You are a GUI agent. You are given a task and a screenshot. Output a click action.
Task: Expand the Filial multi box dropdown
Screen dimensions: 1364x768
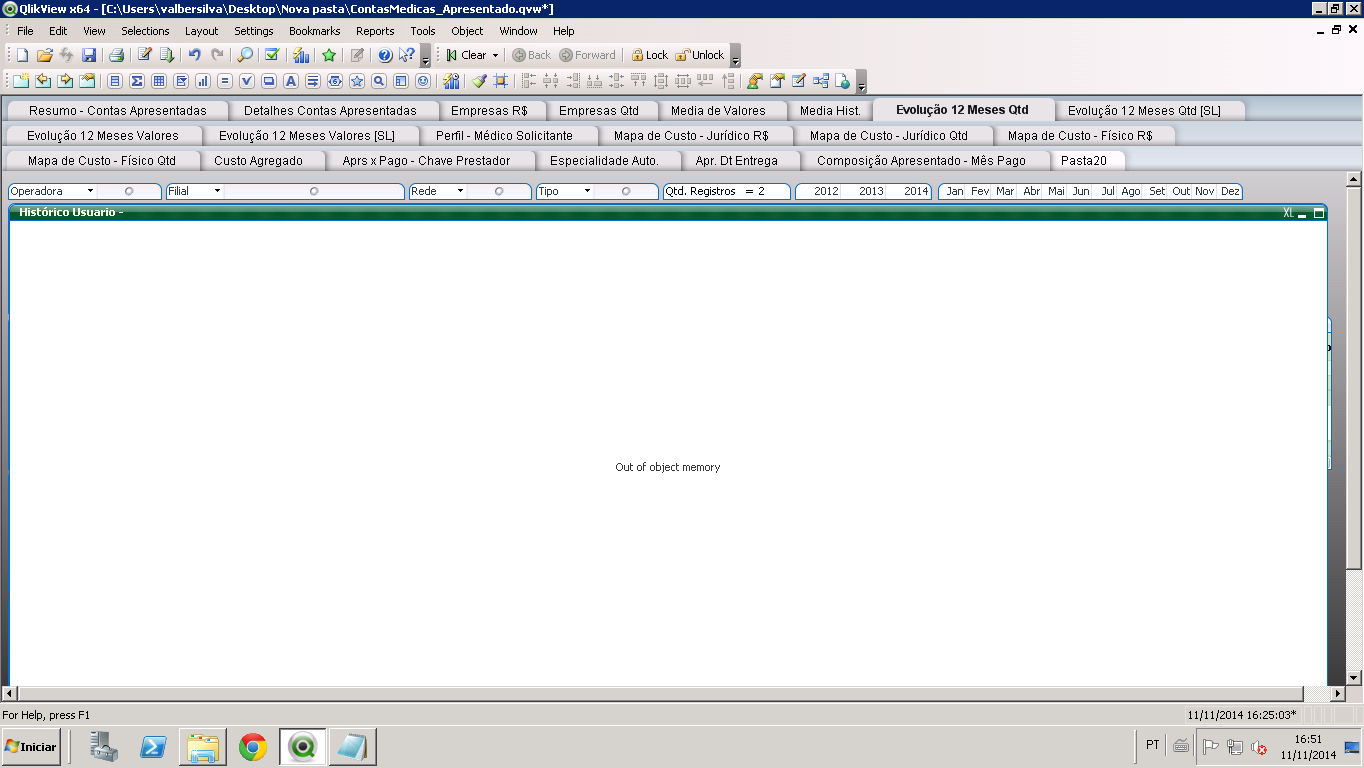(x=217, y=191)
